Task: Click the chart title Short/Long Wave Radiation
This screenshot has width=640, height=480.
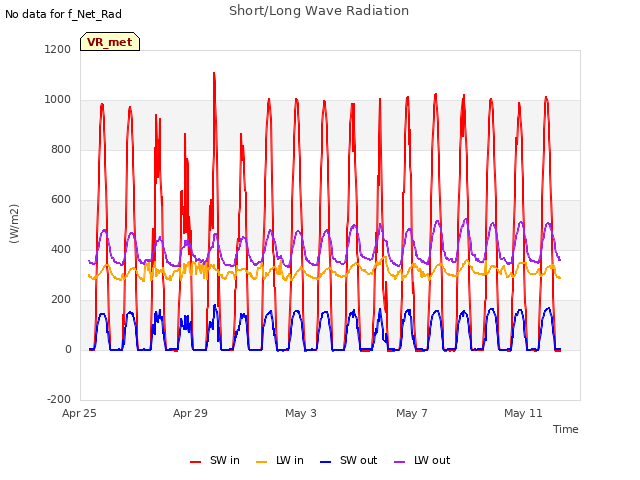Action: click(319, 11)
